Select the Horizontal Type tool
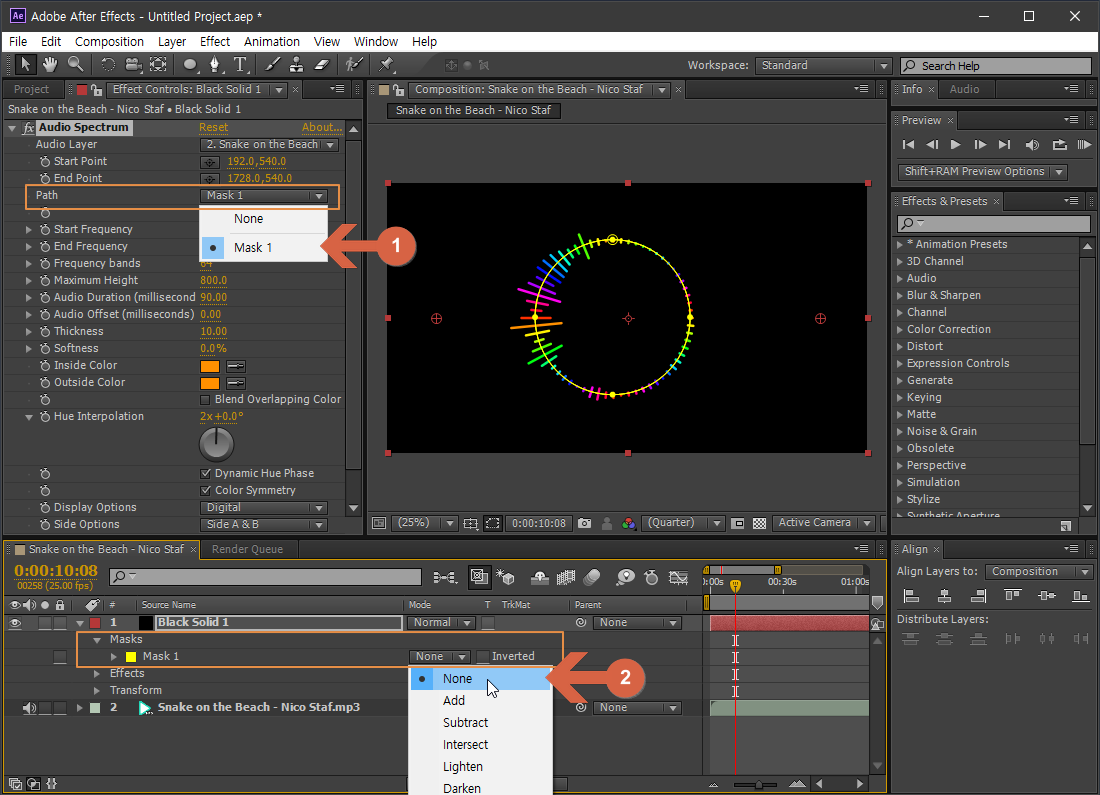Image resolution: width=1100 pixels, height=795 pixels. click(x=240, y=65)
